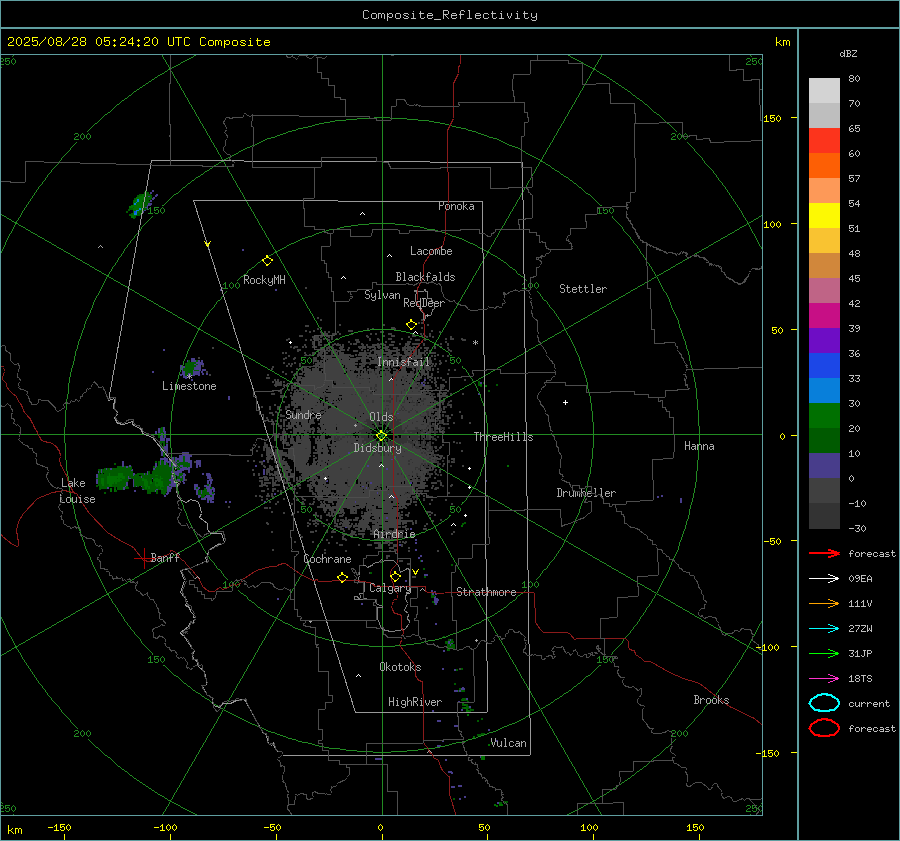Click the Blackfalds label
This screenshot has width=900, height=841.
[x=425, y=277]
